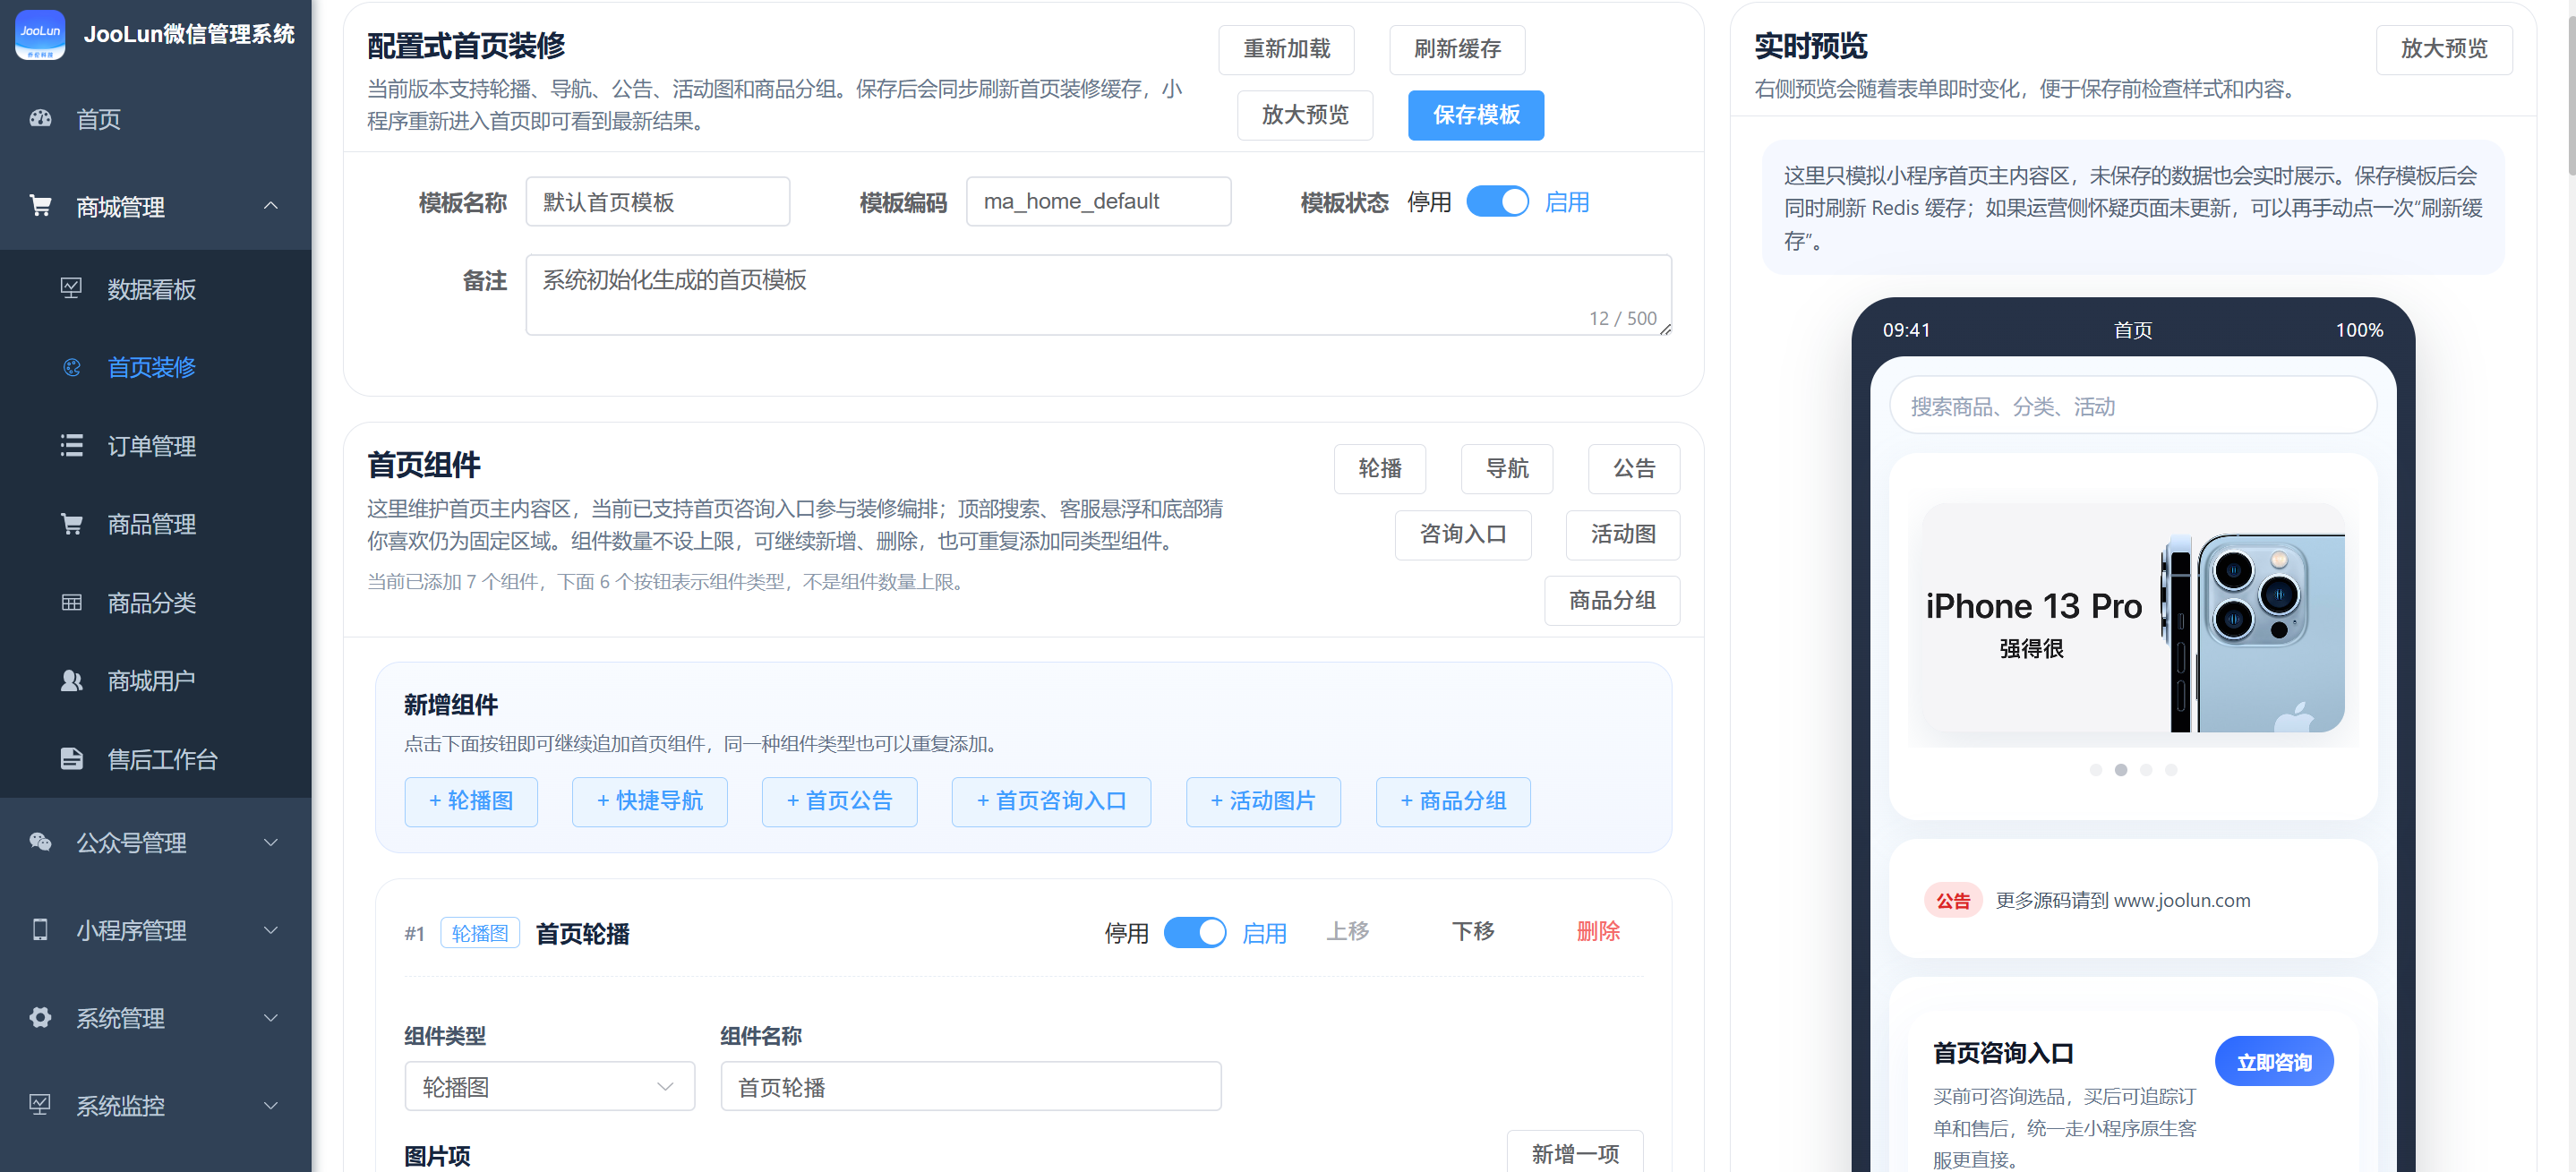This screenshot has width=2576, height=1172.
Task: Click the 备注 textarea
Action: coord(1098,294)
